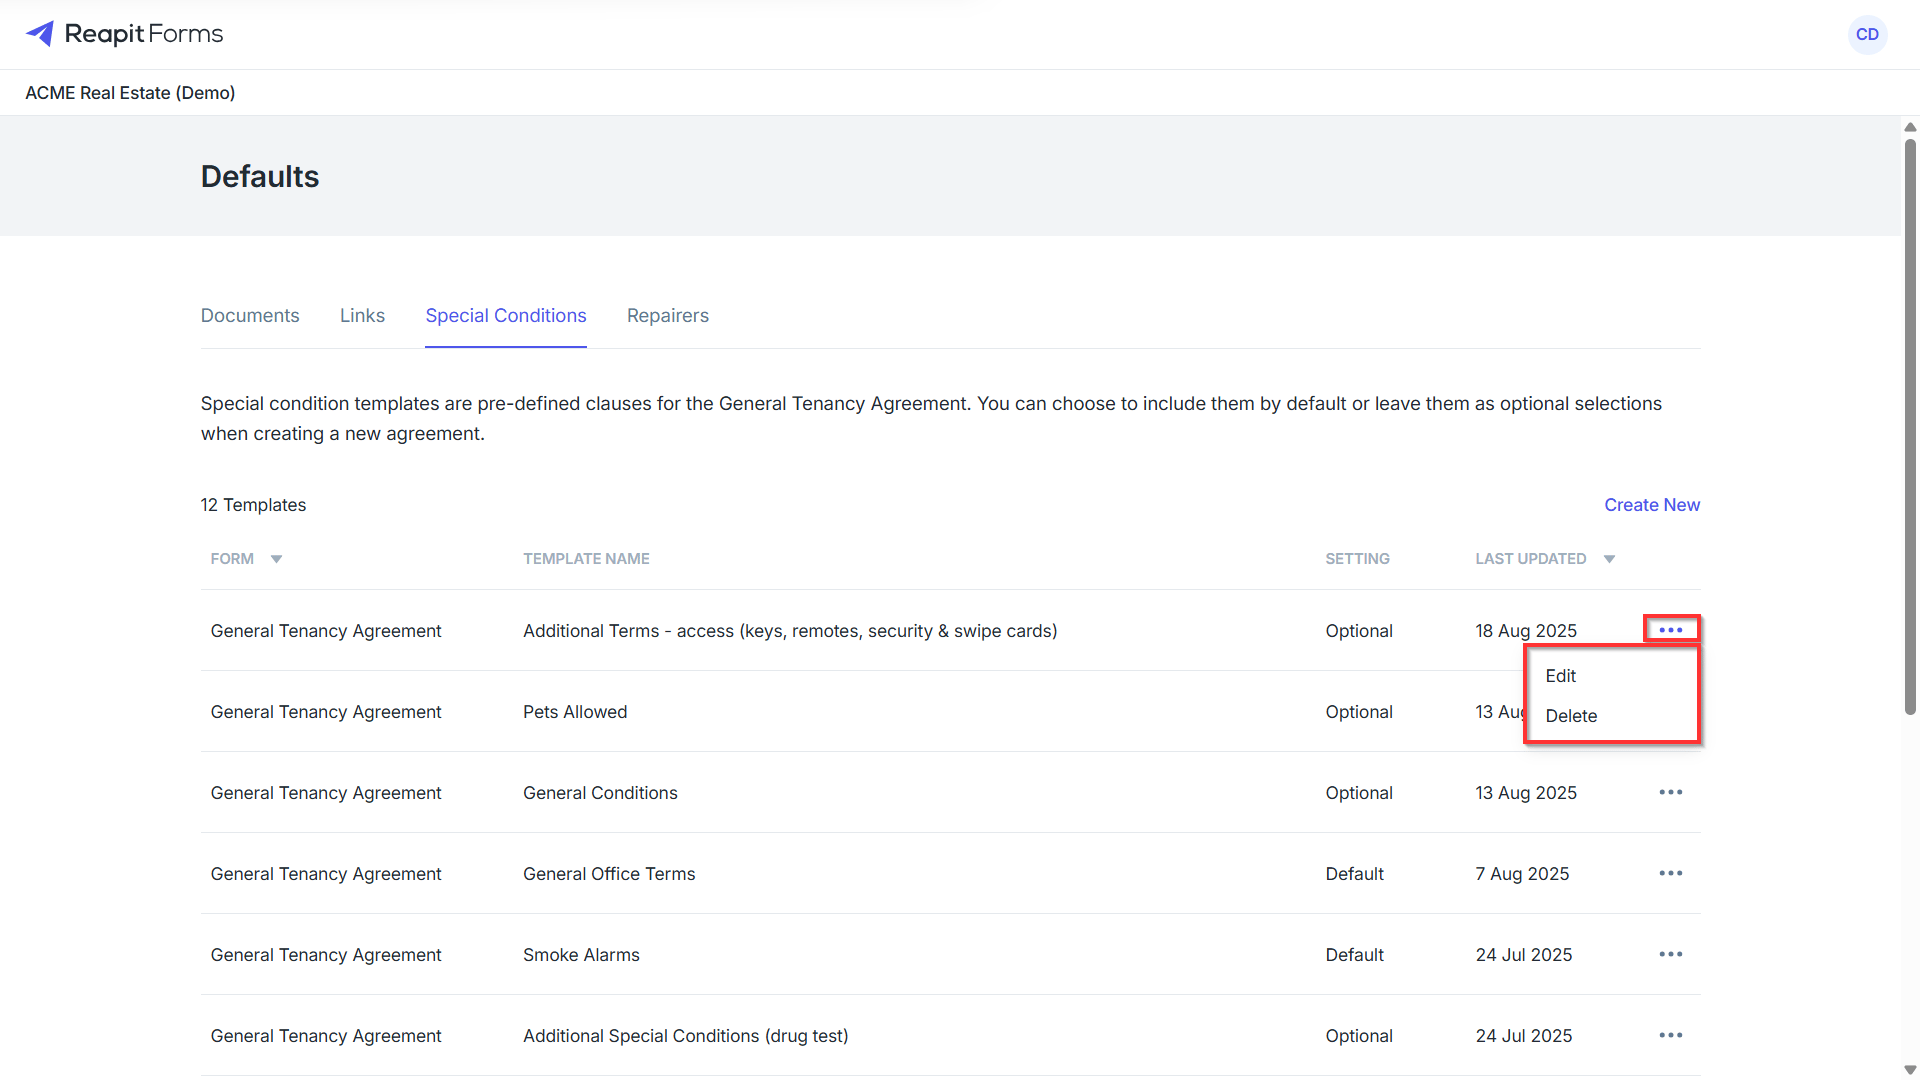This screenshot has width=1920, height=1080.
Task: Open the CD user avatar menu
Action: pos(1867,34)
